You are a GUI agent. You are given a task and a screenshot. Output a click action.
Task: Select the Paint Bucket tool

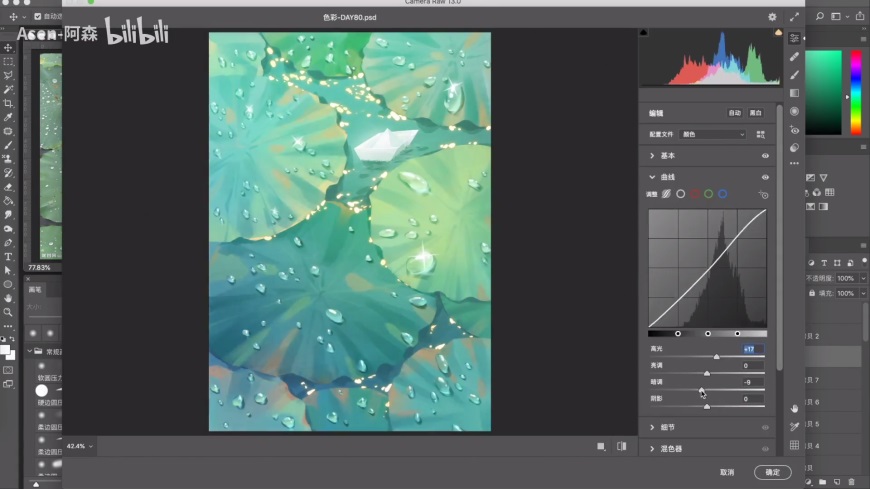point(8,201)
